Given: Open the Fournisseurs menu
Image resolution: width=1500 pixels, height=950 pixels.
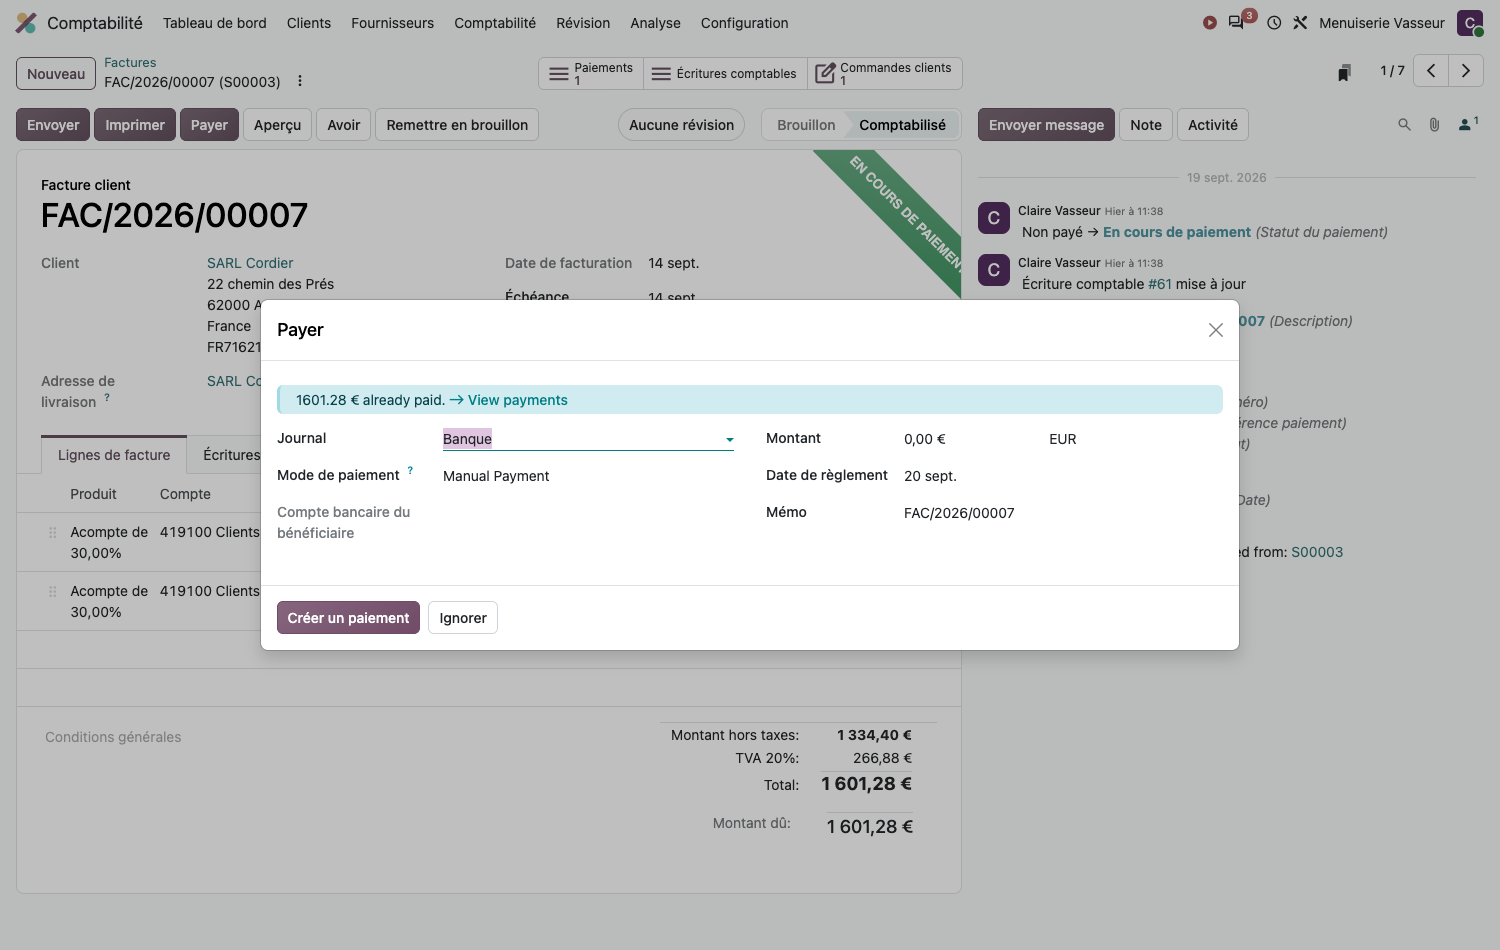Looking at the screenshot, I should point(392,23).
